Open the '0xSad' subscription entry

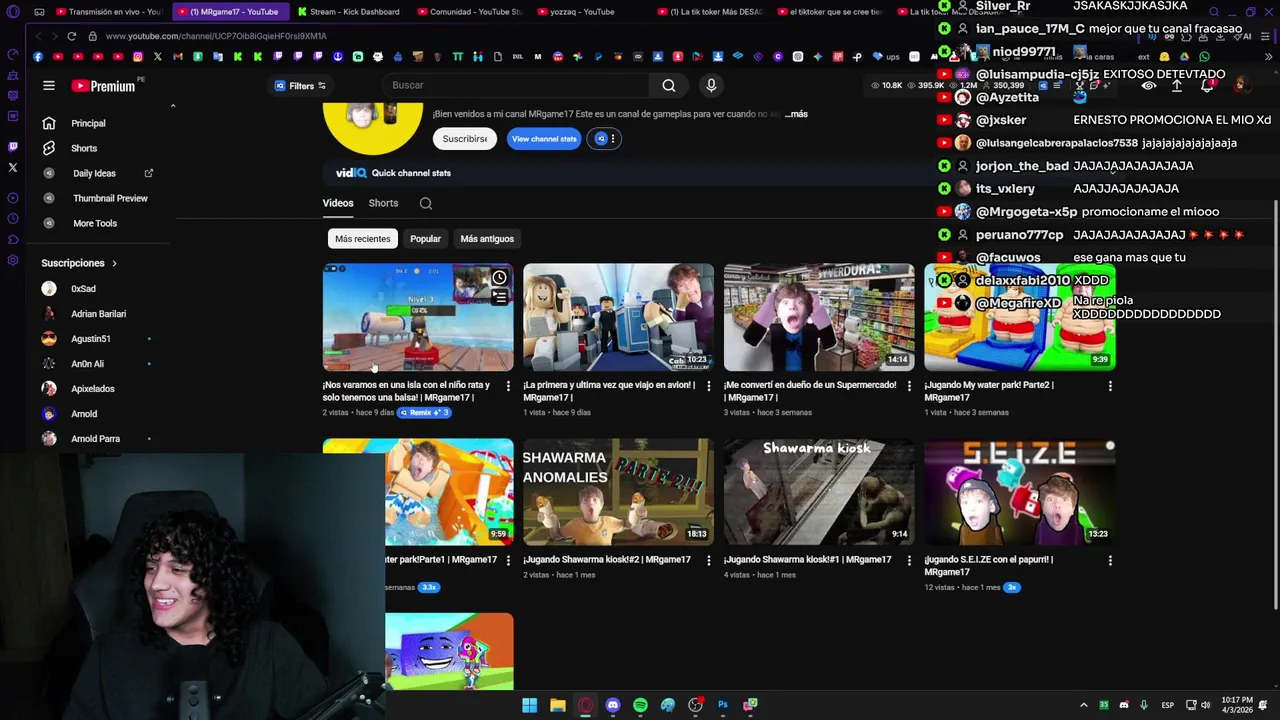pos(83,289)
